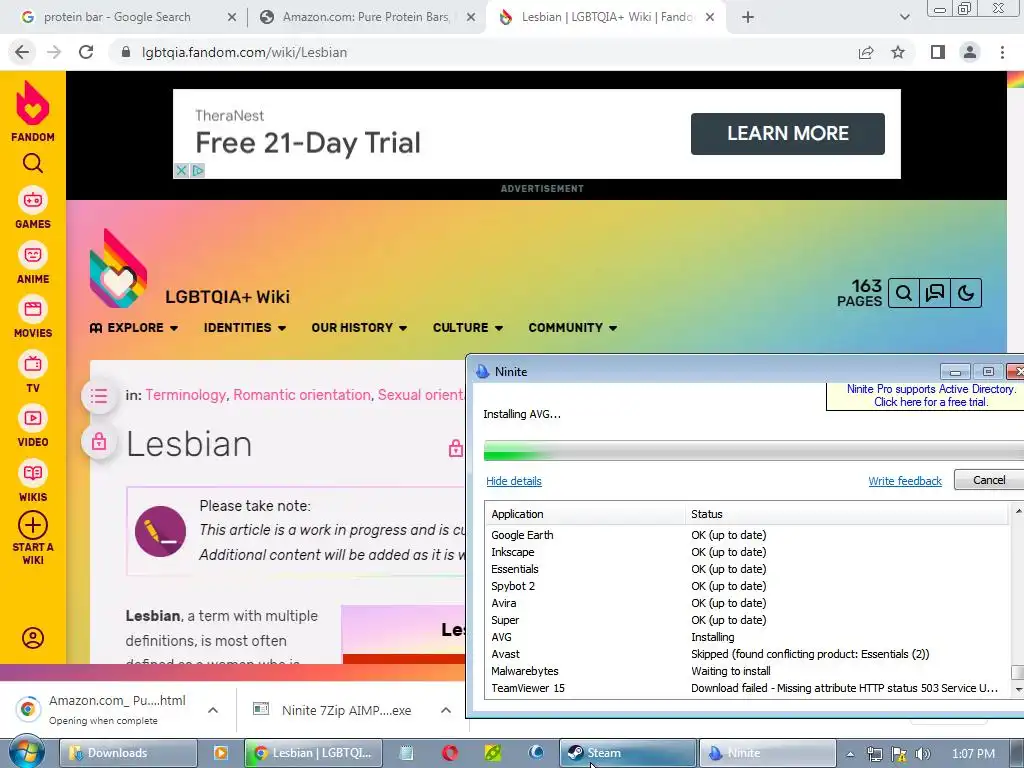Screen dimensions: 1024x768
Task: Click Learn More on TheraNest ad
Action: click(788, 134)
